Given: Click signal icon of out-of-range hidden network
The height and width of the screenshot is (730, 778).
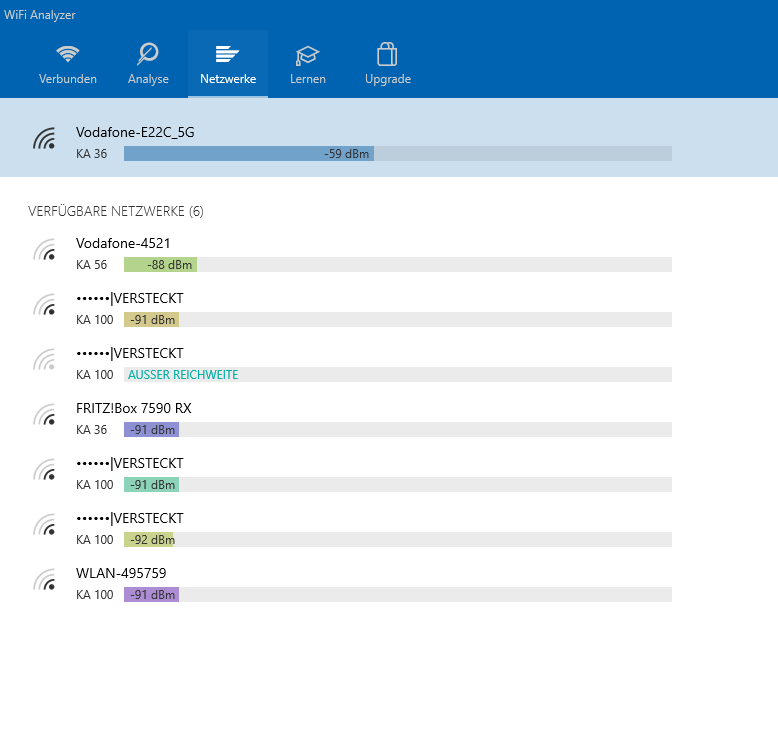Looking at the screenshot, I should [45, 359].
